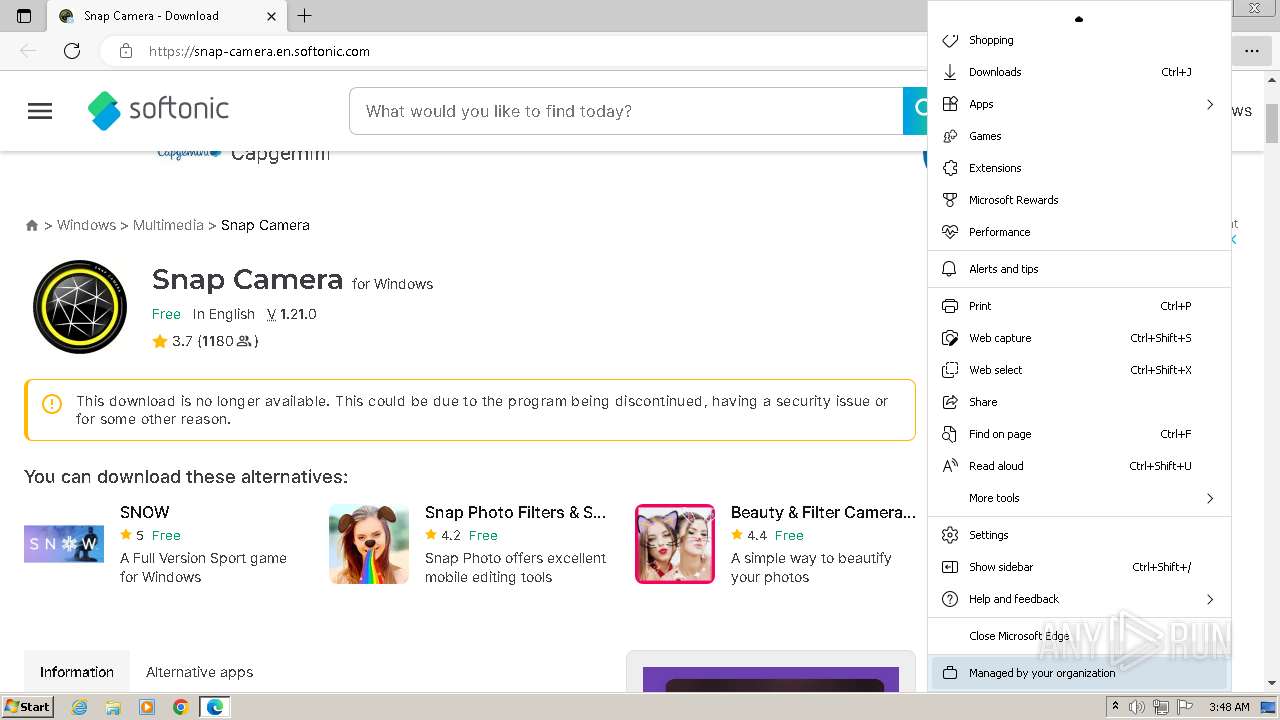Image resolution: width=1280 pixels, height=720 pixels.
Task: Open SNOW alternative app
Action: [145, 512]
